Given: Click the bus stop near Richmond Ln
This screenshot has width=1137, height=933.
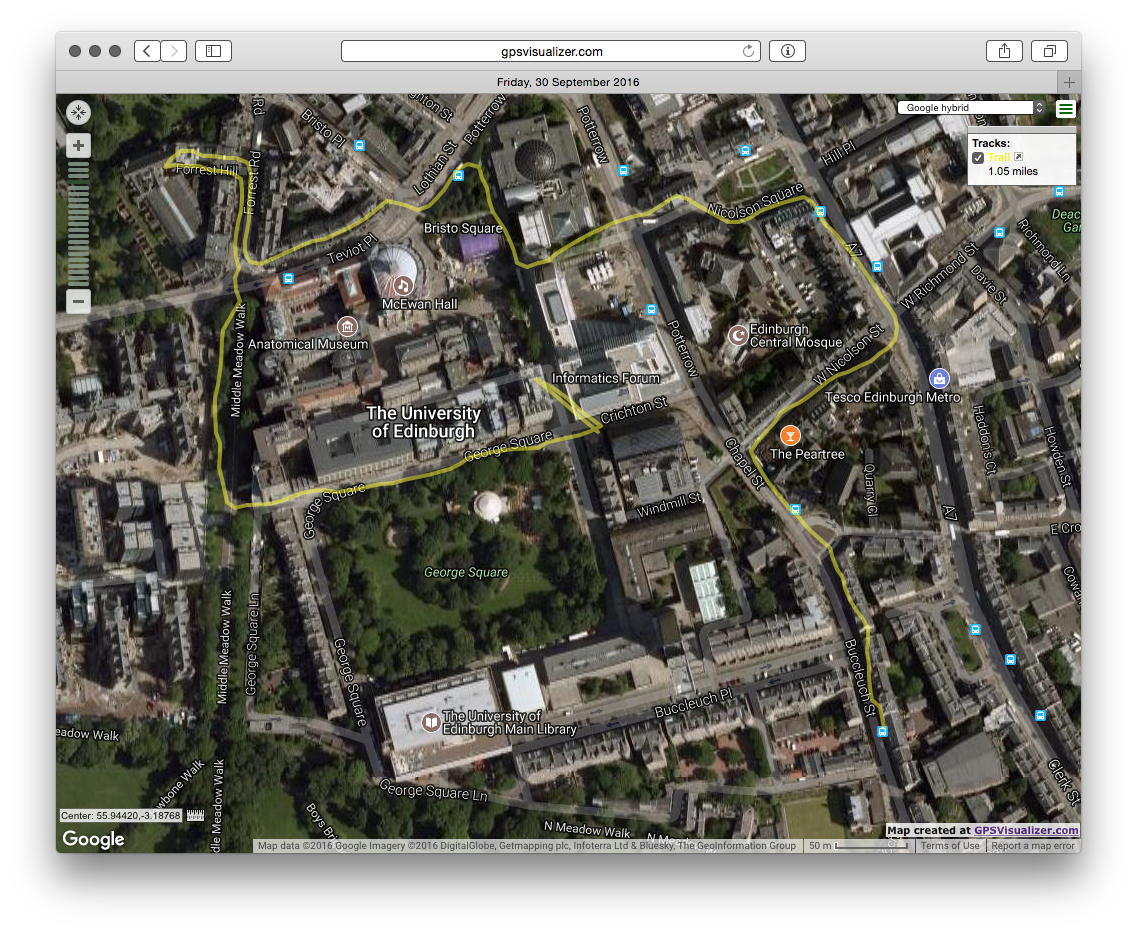Looking at the screenshot, I should (x=999, y=233).
